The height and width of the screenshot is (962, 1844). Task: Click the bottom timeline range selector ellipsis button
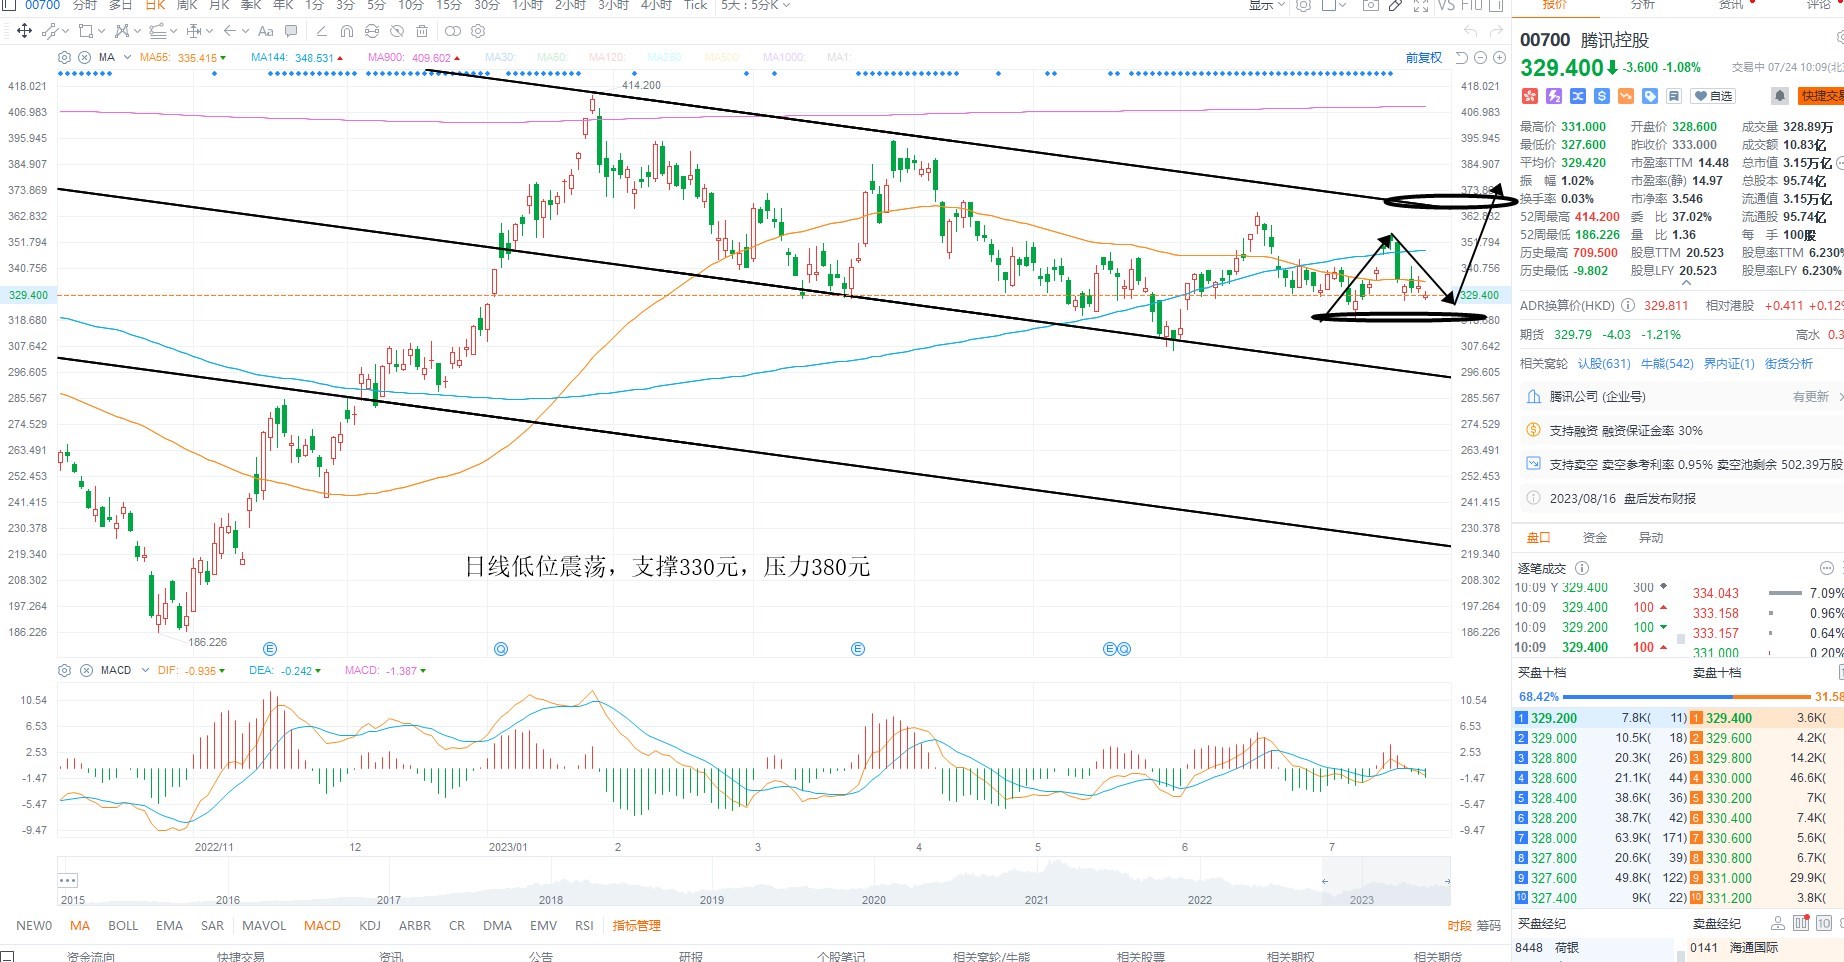[68, 881]
